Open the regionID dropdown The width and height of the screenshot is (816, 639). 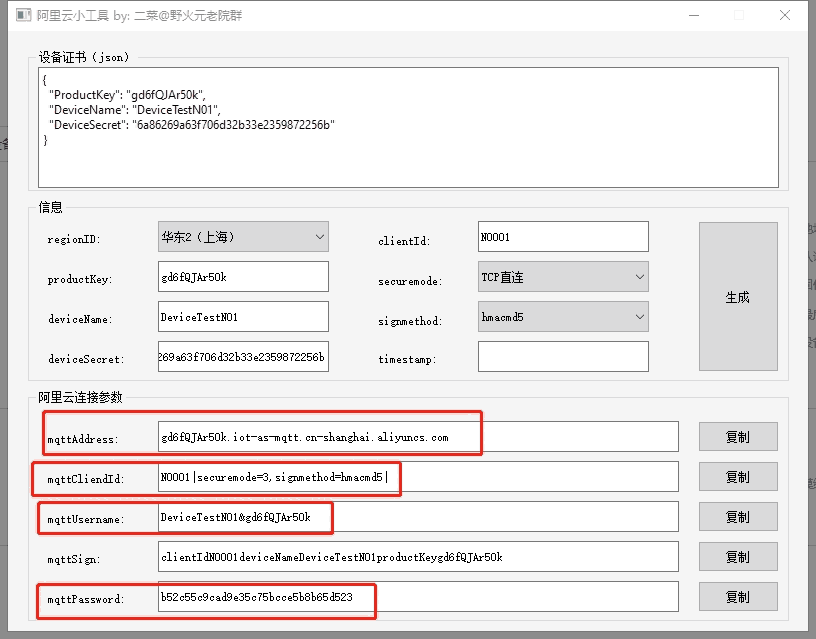243,237
